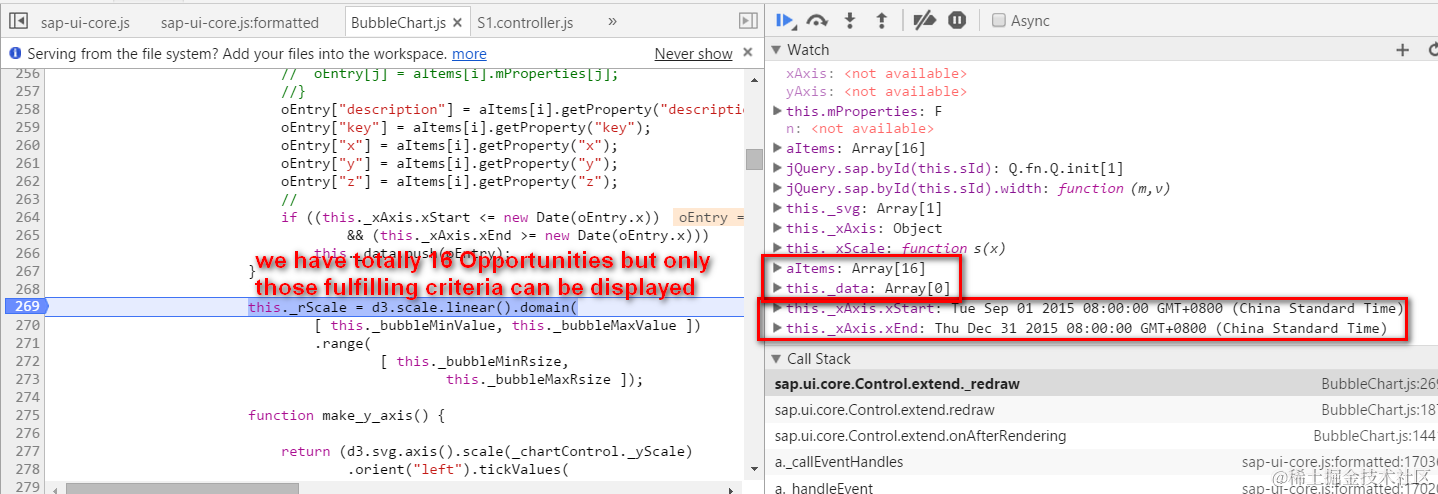
Task: Resume script execution
Action: point(785,20)
